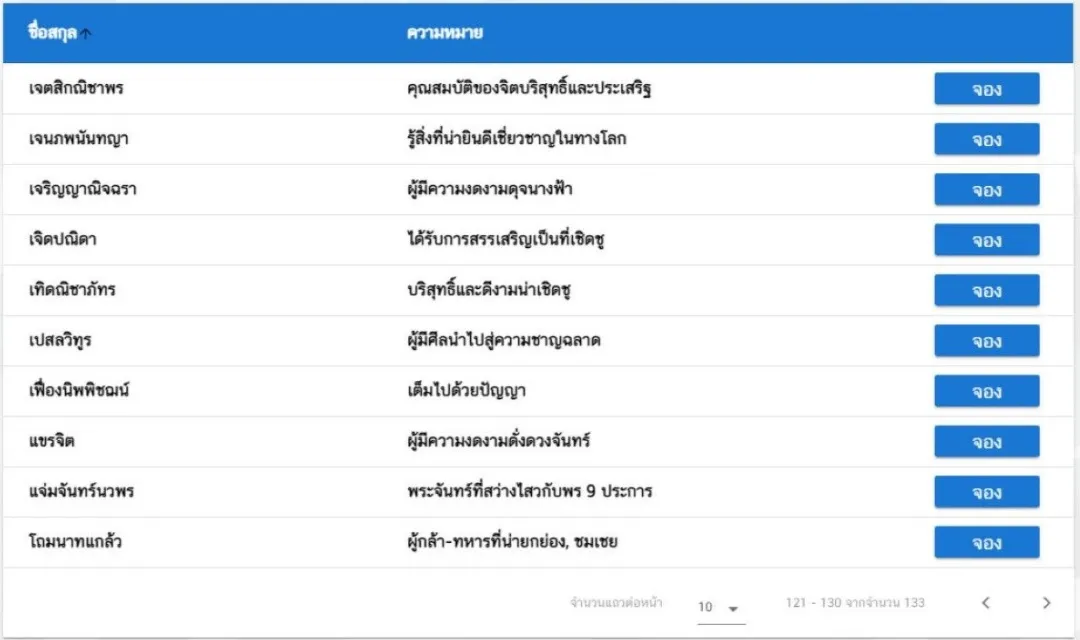This screenshot has height=640, width=1080.
Task: Select the row for เจิดปณิดา surname
Action: [538, 240]
